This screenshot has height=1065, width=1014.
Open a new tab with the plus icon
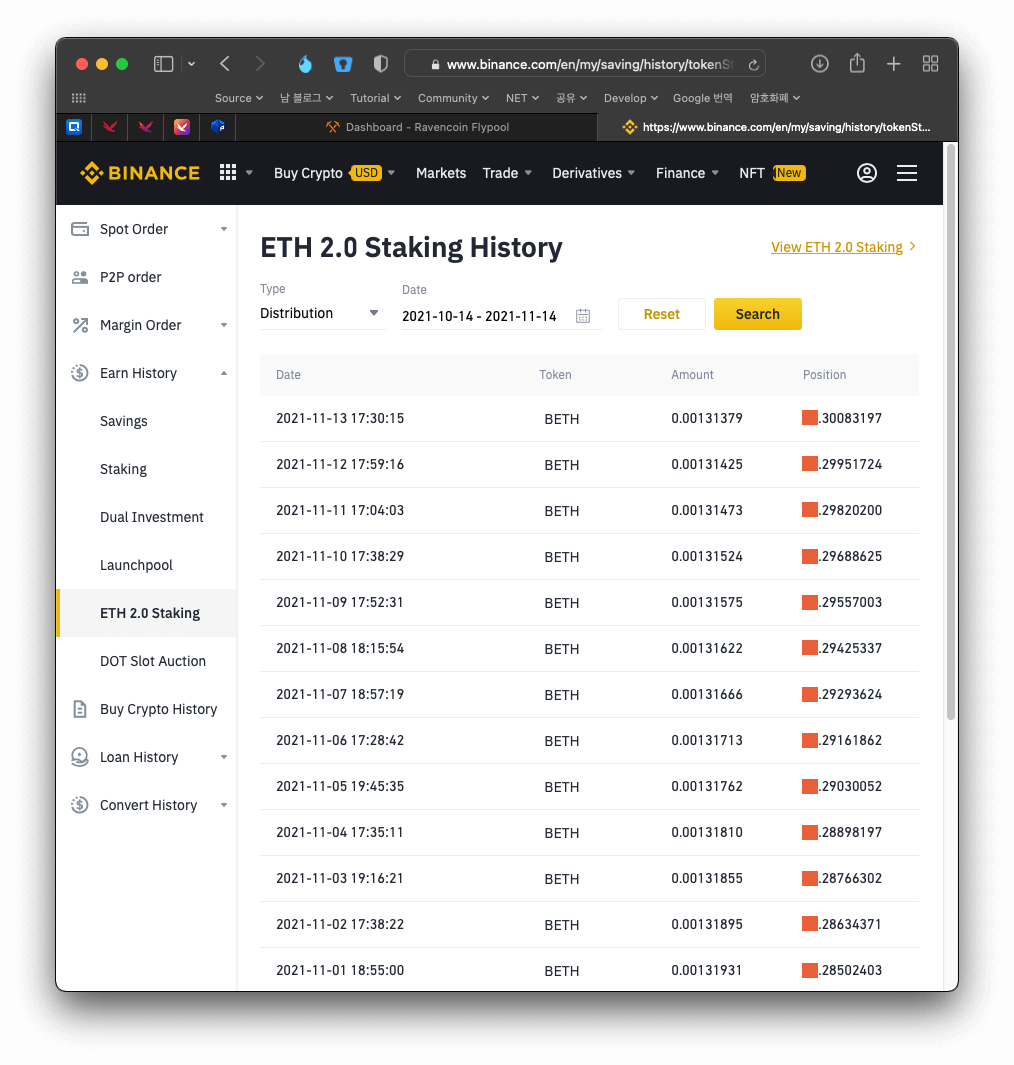(894, 64)
